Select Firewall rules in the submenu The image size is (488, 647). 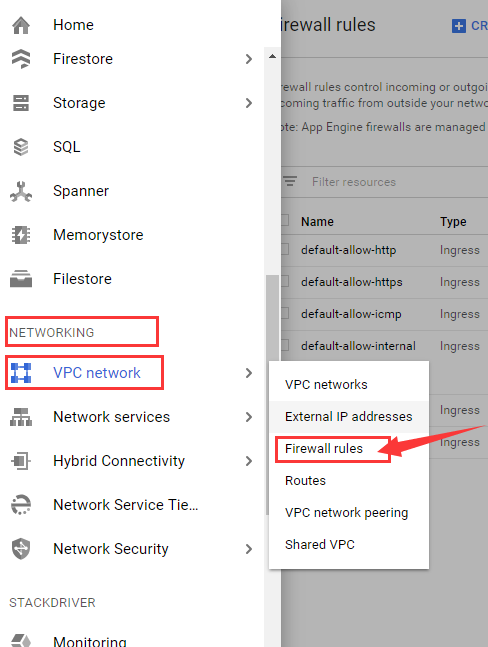pyautogui.click(x=324, y=449)
